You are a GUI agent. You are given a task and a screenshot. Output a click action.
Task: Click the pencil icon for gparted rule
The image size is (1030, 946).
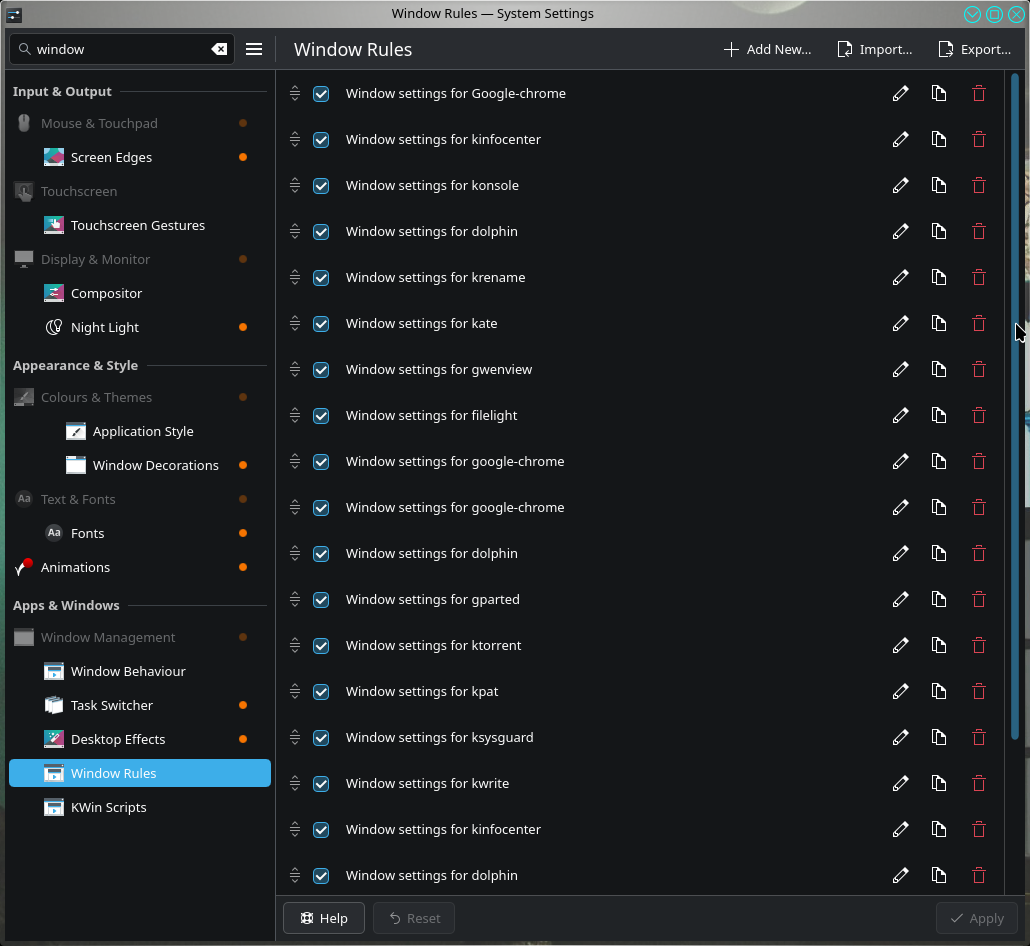coord(900,599)
